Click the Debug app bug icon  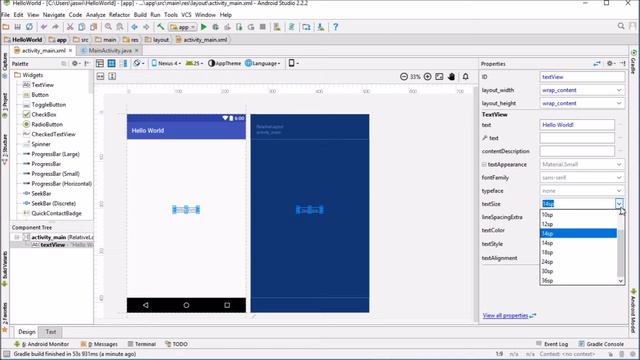click(216, 27)
